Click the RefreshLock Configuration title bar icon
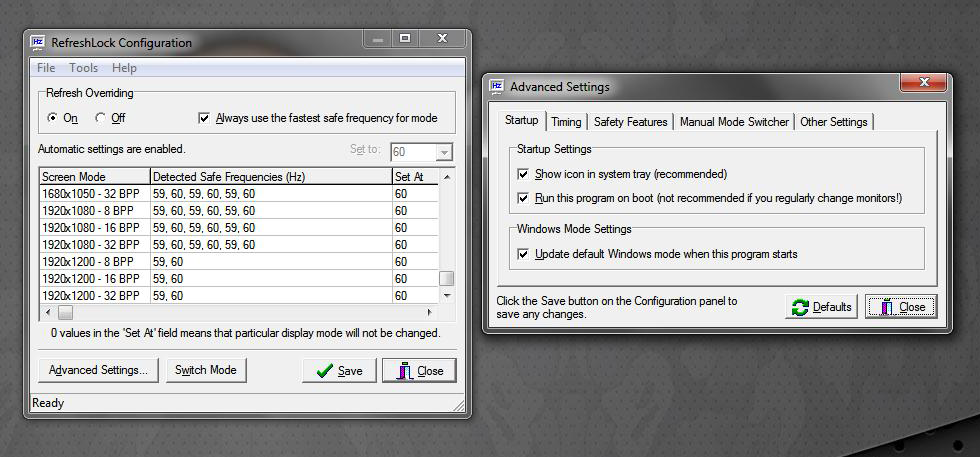This screenshot has width=980, height=457. pos(38,43)
